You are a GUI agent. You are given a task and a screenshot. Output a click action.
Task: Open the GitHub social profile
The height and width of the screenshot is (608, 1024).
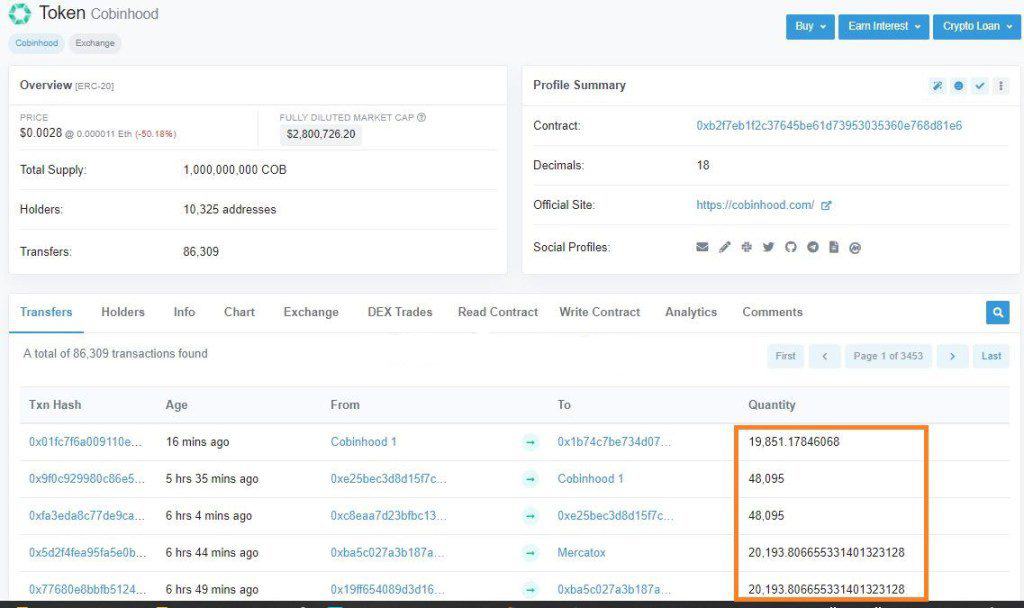point(790,247)
